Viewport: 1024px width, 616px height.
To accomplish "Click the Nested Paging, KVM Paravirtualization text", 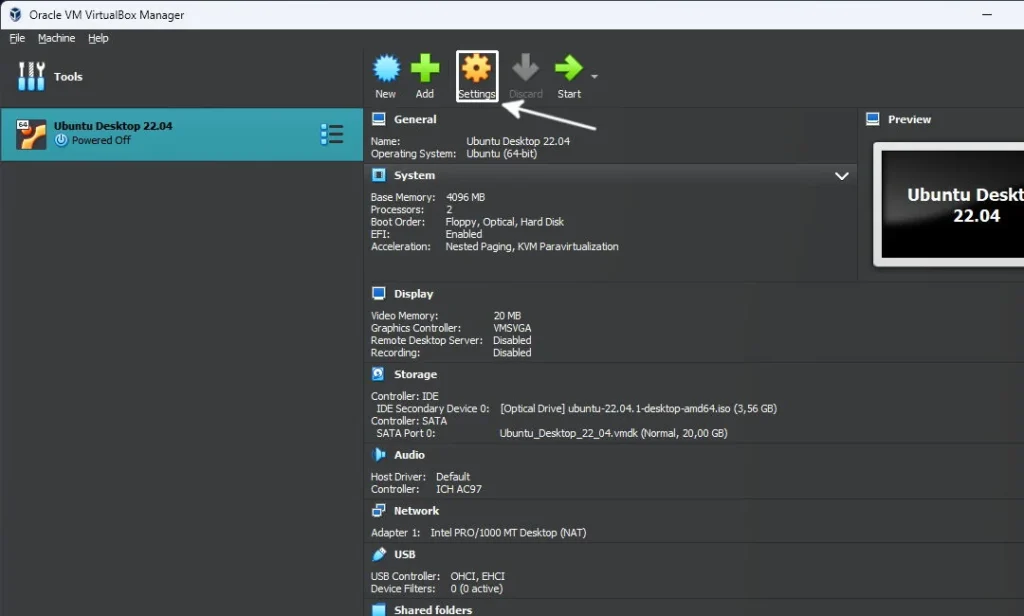I will coord(532,246).
